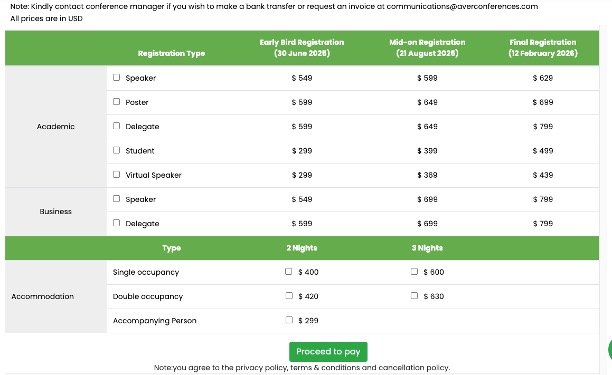Click the Academic category cell
The height and width of the screenshot is (375, 612).
pos(55,126)
